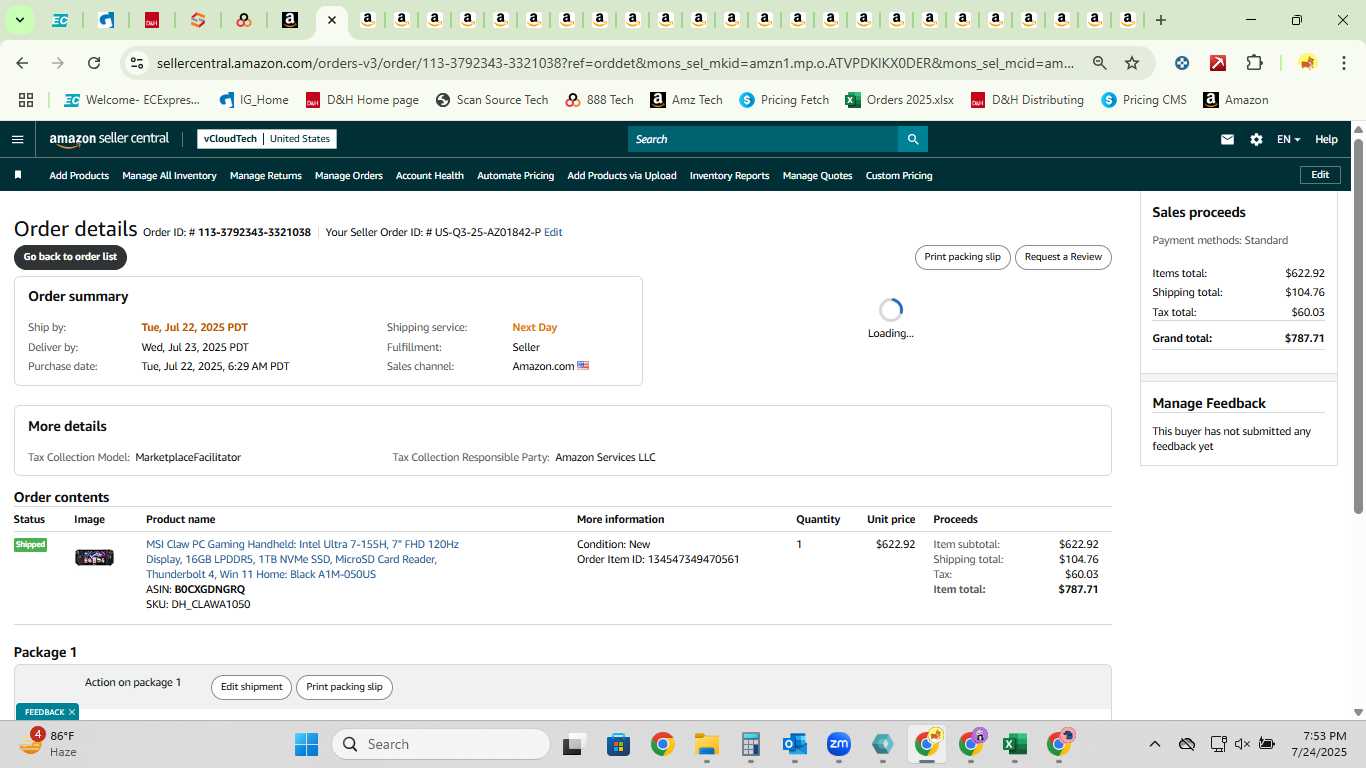Open the Chrome apps grid in bookmarks bar
Screen dimensions: 1366x768
(26, 100)
